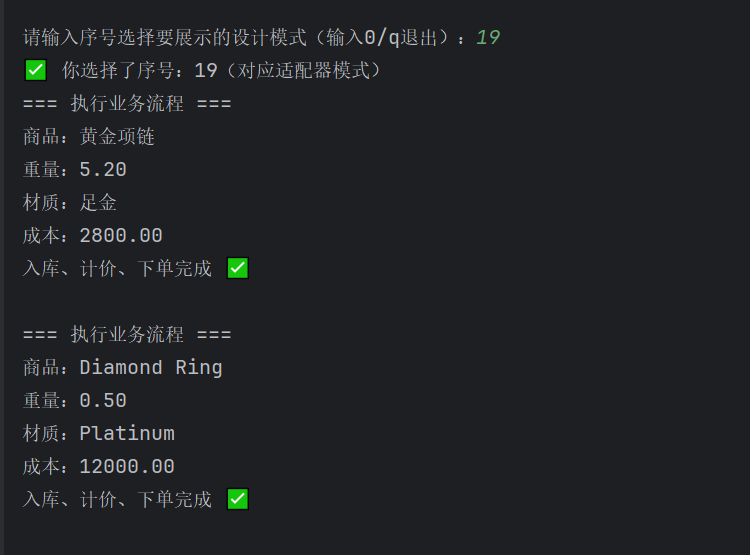The image size is (750, 555).
Task: Click the product name Diamond Ring
Action: (151, 368)
